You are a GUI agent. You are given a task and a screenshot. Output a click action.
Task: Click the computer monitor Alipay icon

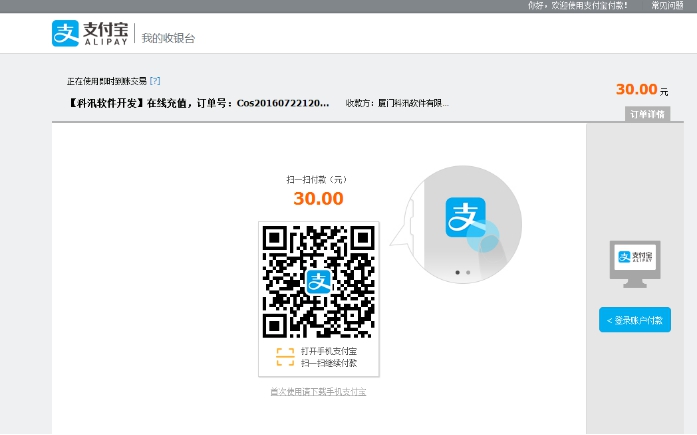coord(635,260)
